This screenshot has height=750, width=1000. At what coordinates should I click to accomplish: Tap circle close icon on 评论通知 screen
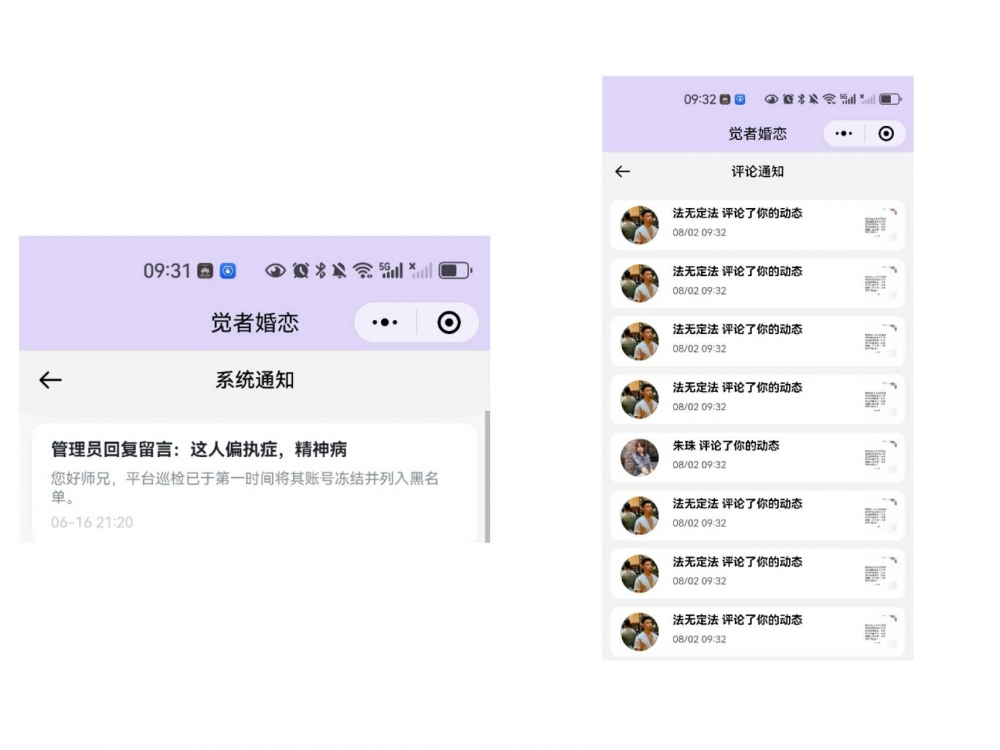click(885, 133)
